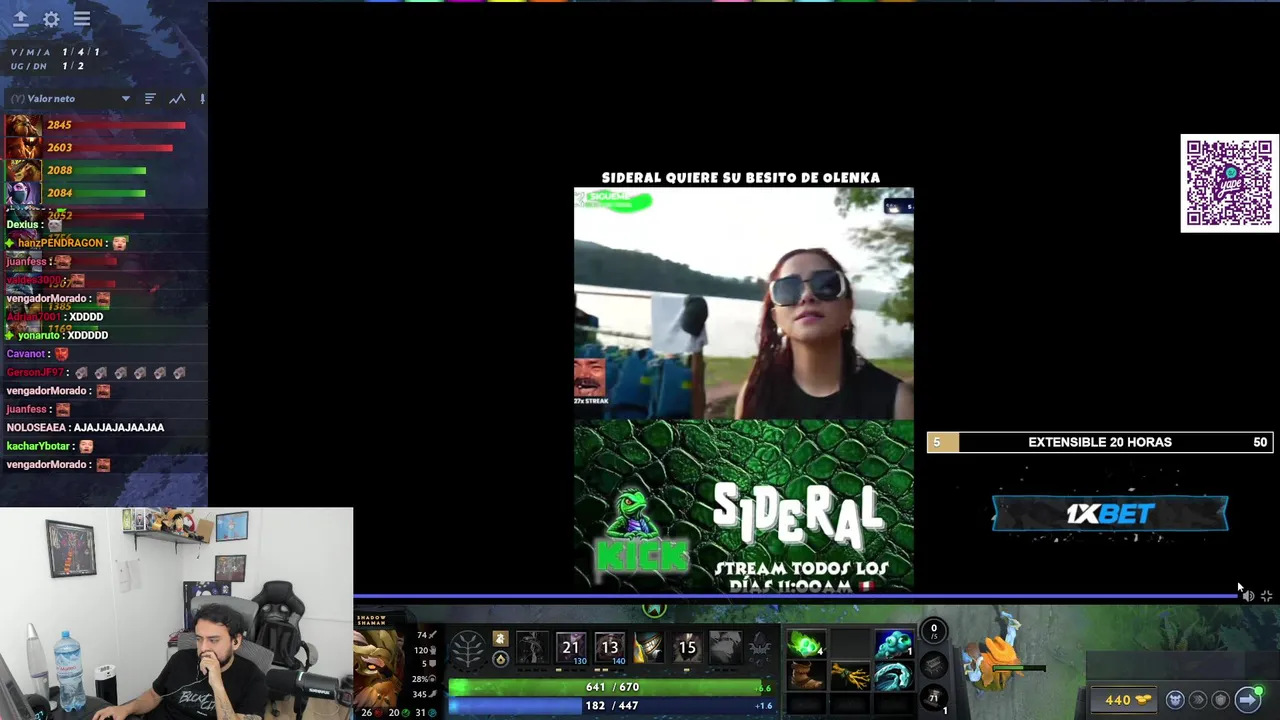Click the lower small facet icon beside talent tree
Screen dimensions: 1280x720
point(500,659)
